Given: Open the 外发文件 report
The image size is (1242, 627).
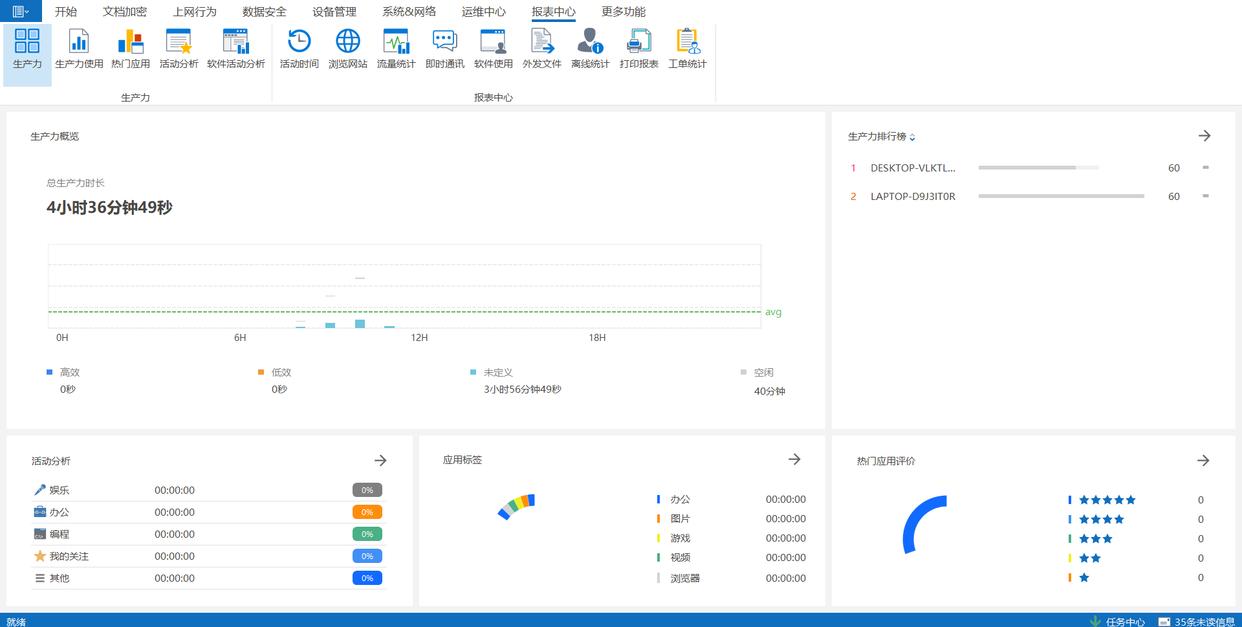Looking at the screenshot, I should point(542,48).
